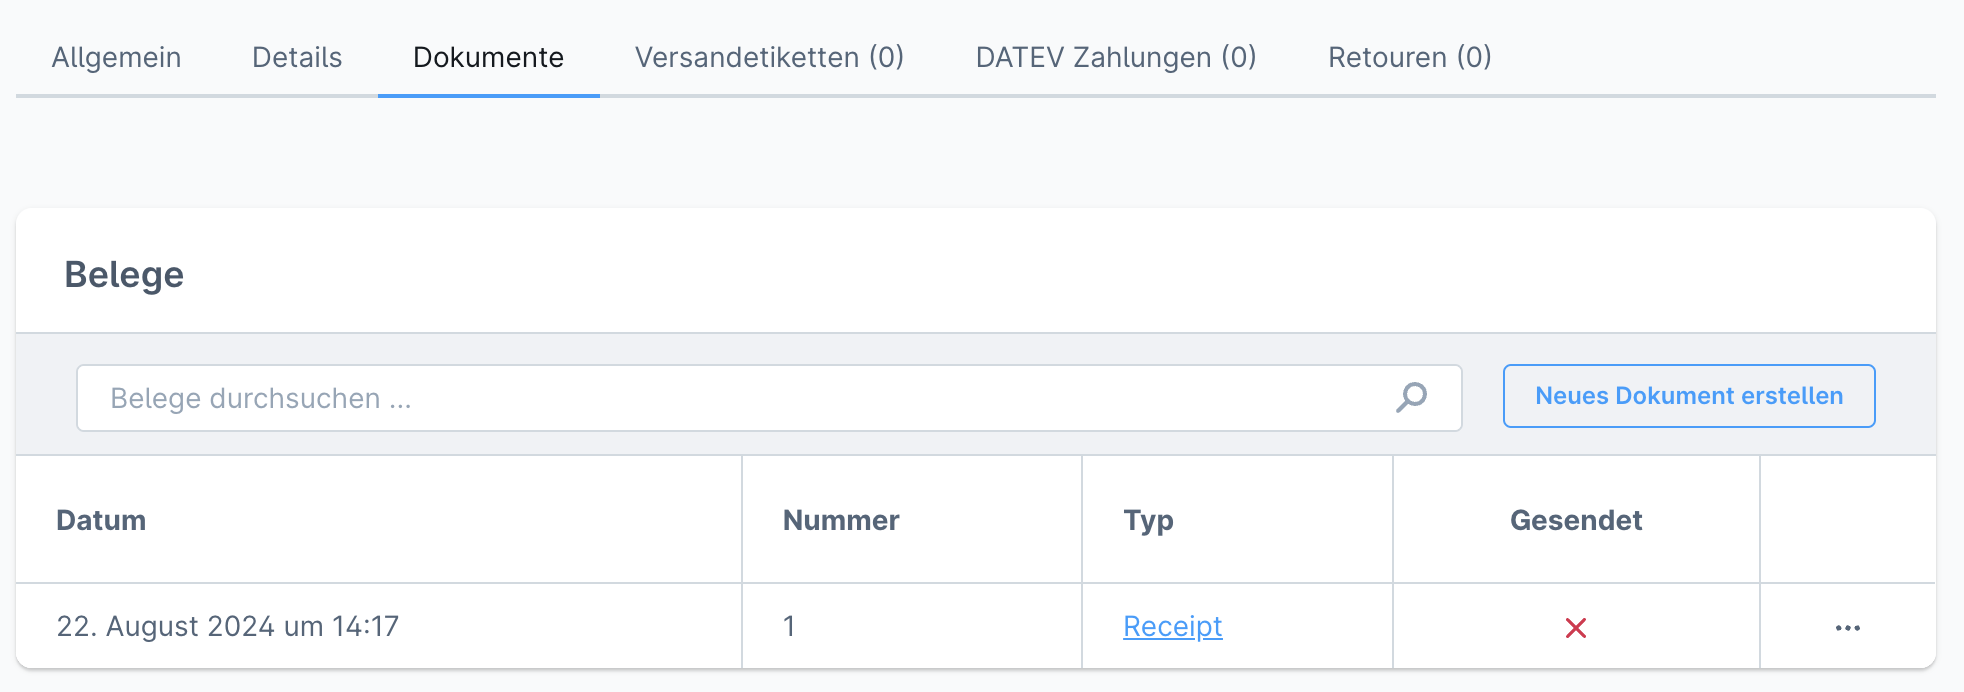Go to the Versandetiketten (0) tab
The height and width of the screenshot is (692, 1964).
click(769, 57)
